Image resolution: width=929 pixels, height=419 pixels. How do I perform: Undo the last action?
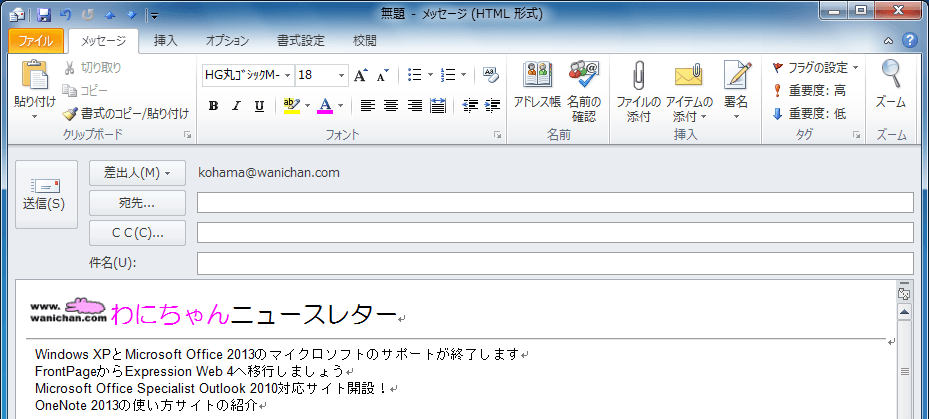pos(65,14)
